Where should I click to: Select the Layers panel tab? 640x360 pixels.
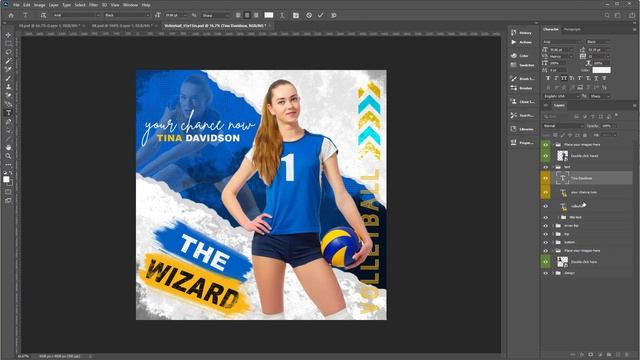tap(559, 105)
